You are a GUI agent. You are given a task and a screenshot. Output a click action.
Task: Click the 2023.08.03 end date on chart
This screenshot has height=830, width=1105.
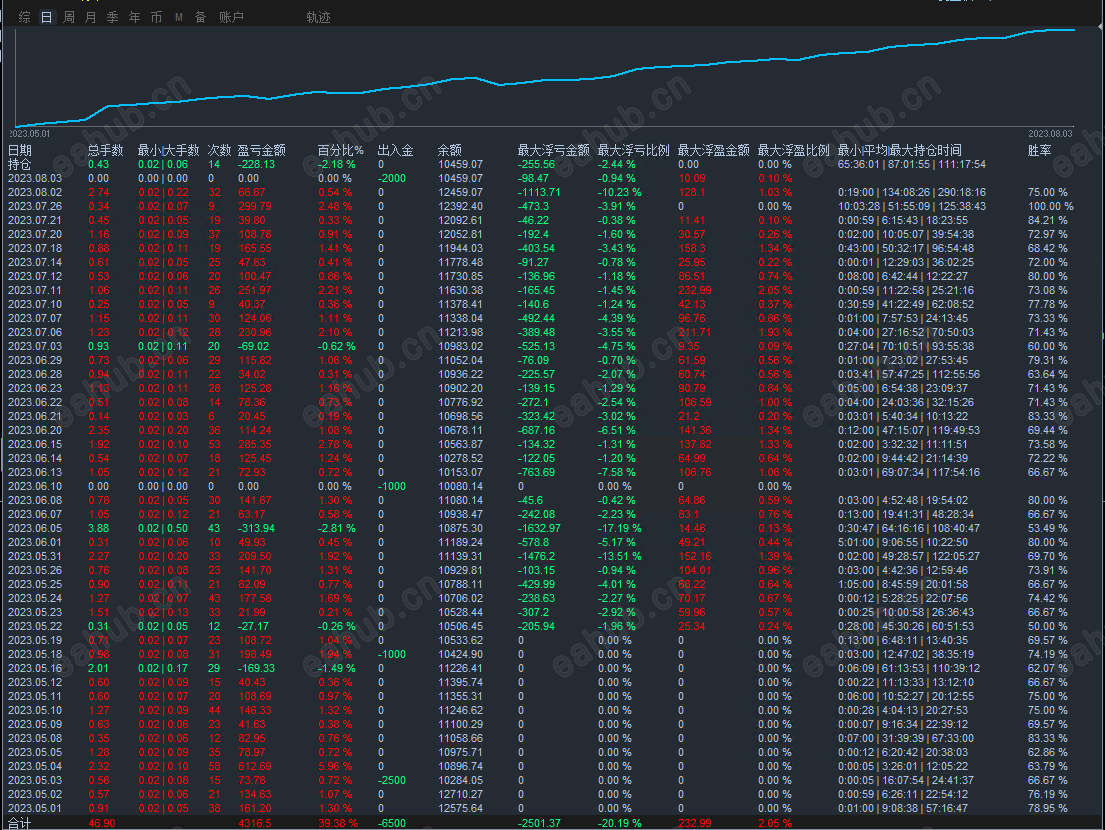click(1050, 133)
